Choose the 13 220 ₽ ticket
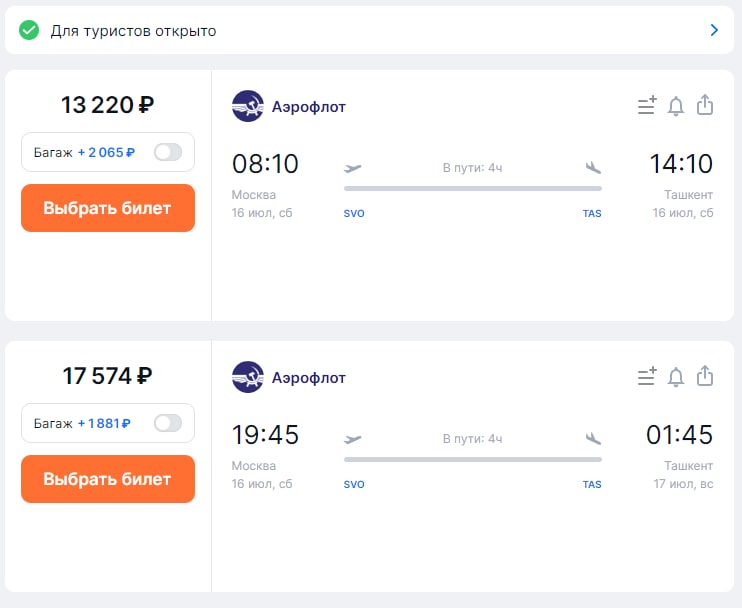The height and width of the screenshot is (608, 742). click(107, 208)
